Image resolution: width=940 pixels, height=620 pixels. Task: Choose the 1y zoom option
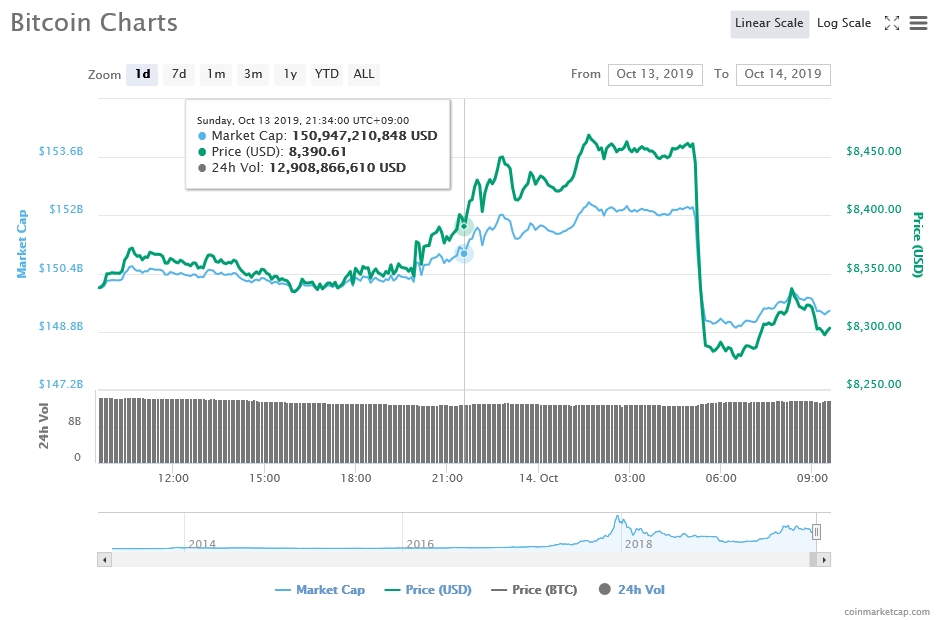(x=290, y=74)
